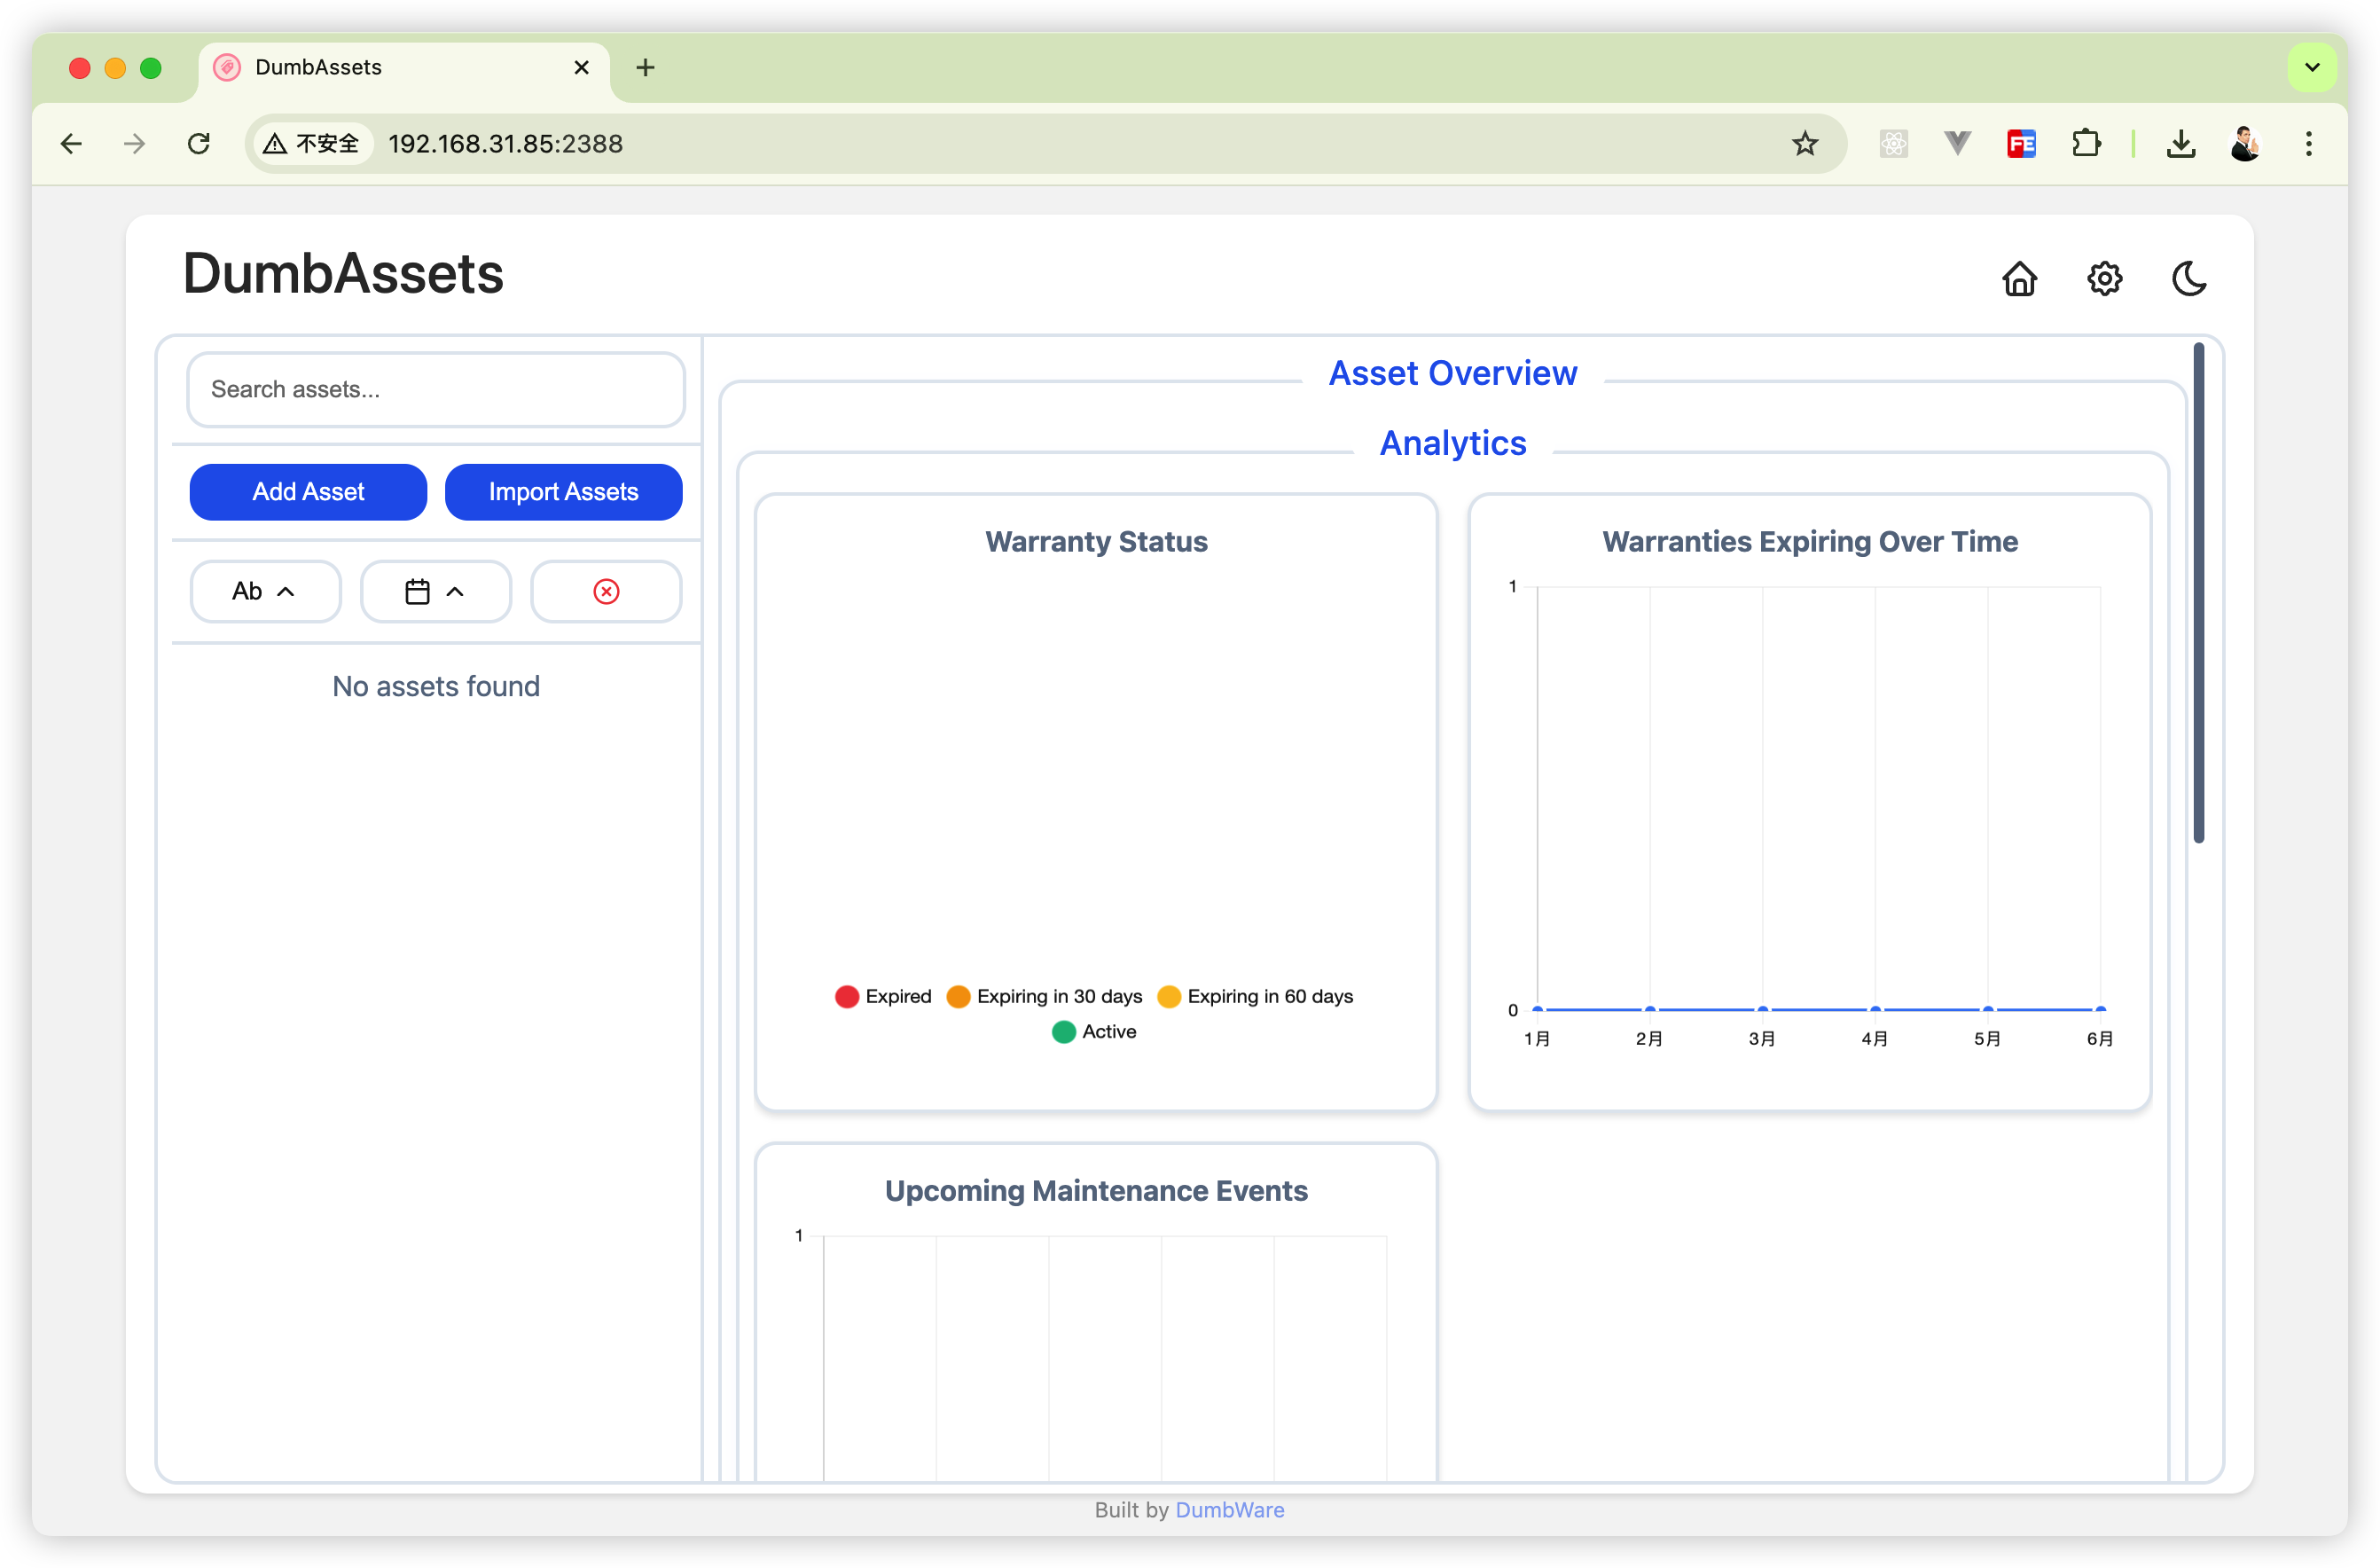Open the DumbWare footer link

pos(1229,1510)
